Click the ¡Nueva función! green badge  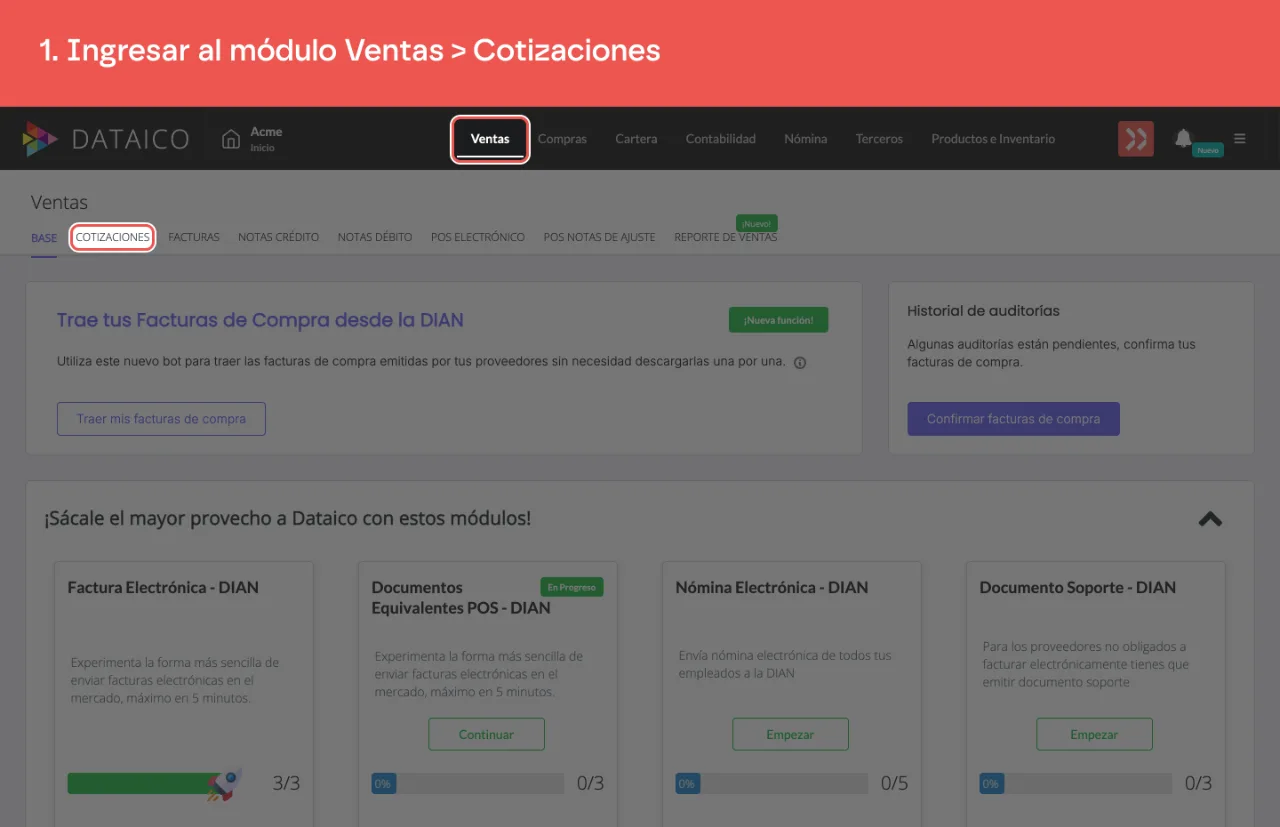(x=778, y=320)
